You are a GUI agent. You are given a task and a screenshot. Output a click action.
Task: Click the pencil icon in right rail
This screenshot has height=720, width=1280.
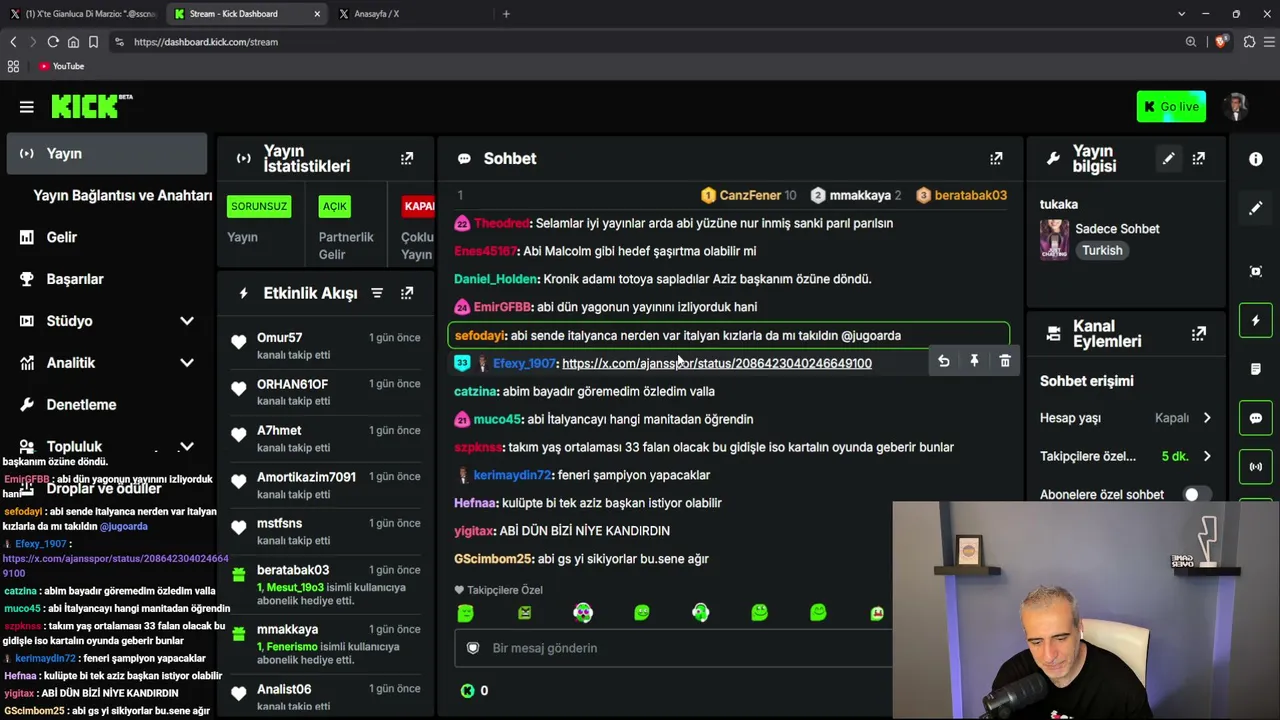[1256, 208]
